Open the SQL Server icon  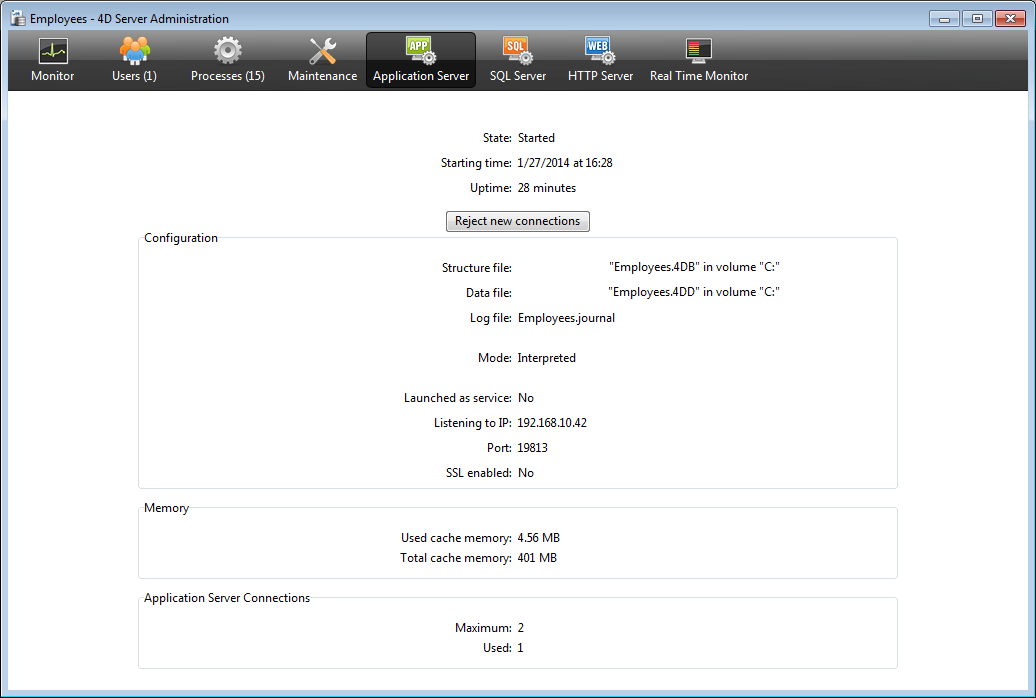click(x=517, y=51)
